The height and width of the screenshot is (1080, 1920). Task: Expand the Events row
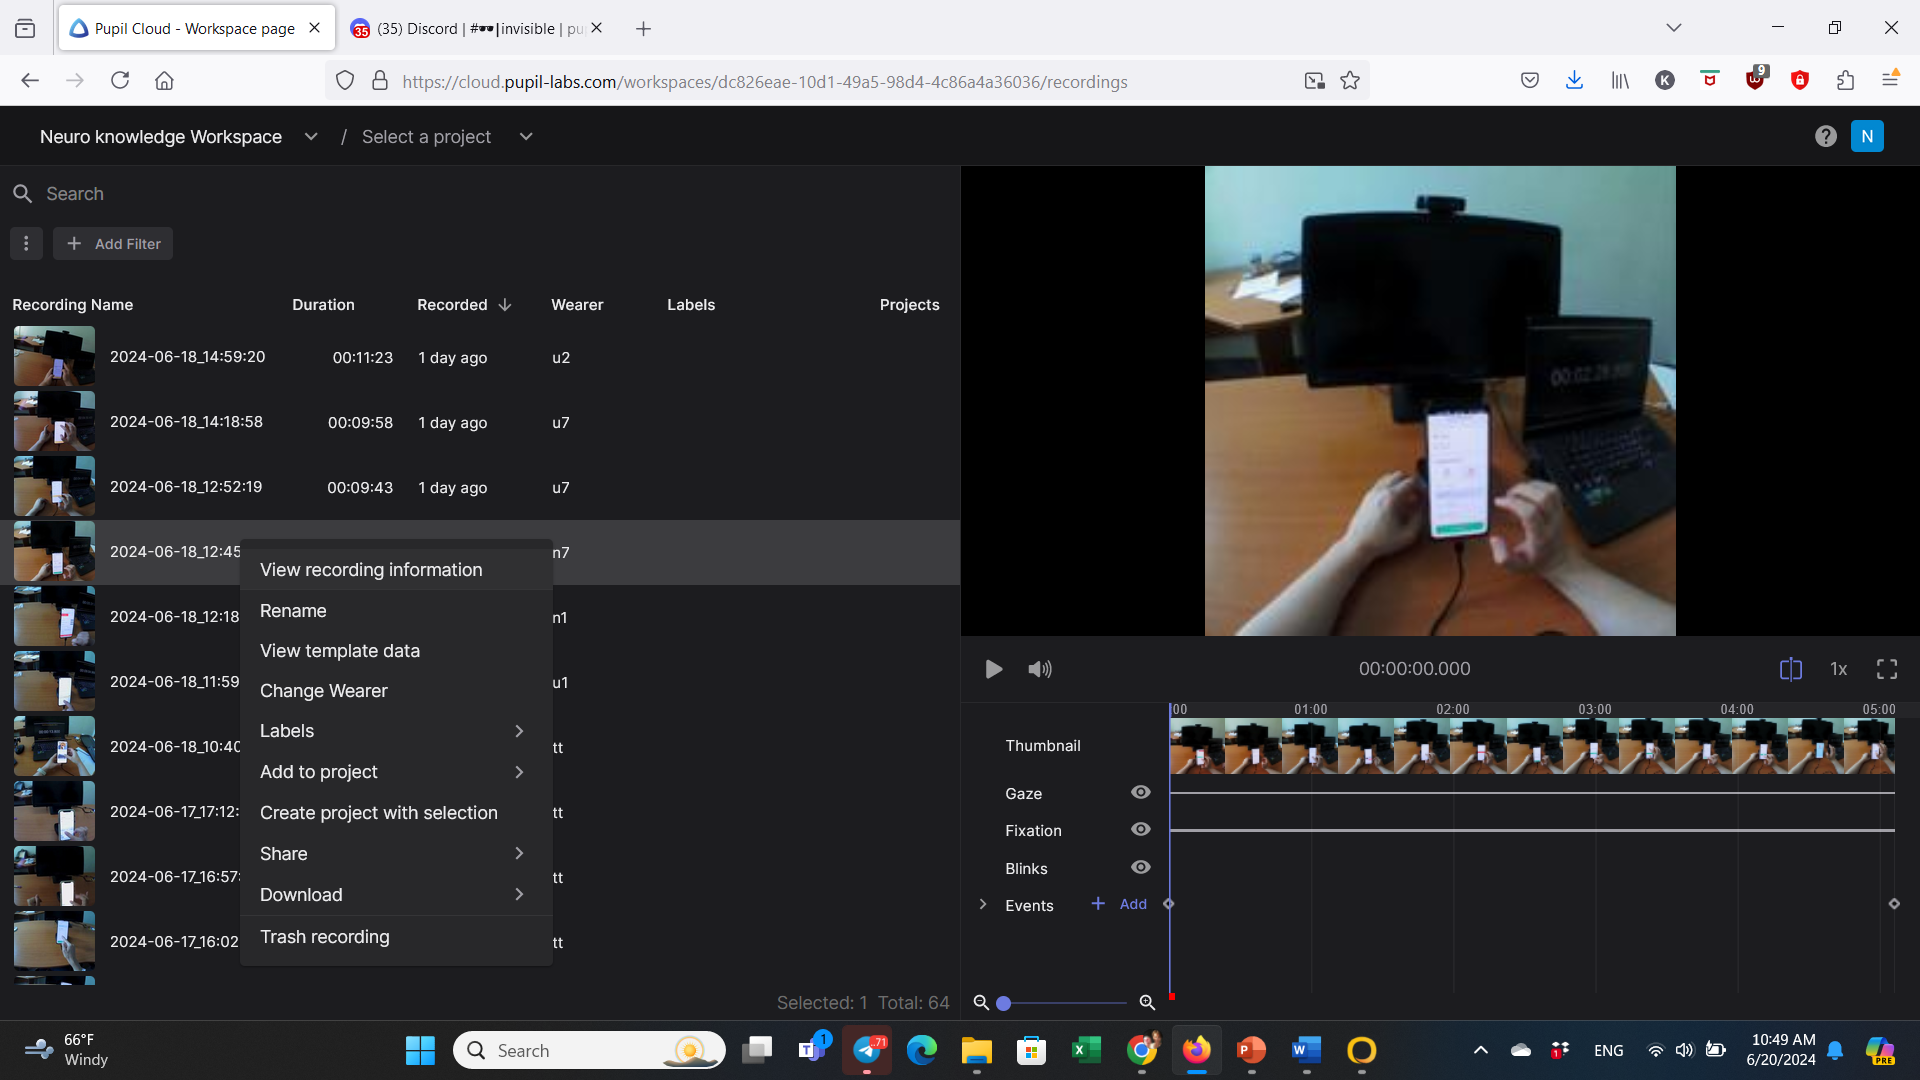[x=983, y=904]
